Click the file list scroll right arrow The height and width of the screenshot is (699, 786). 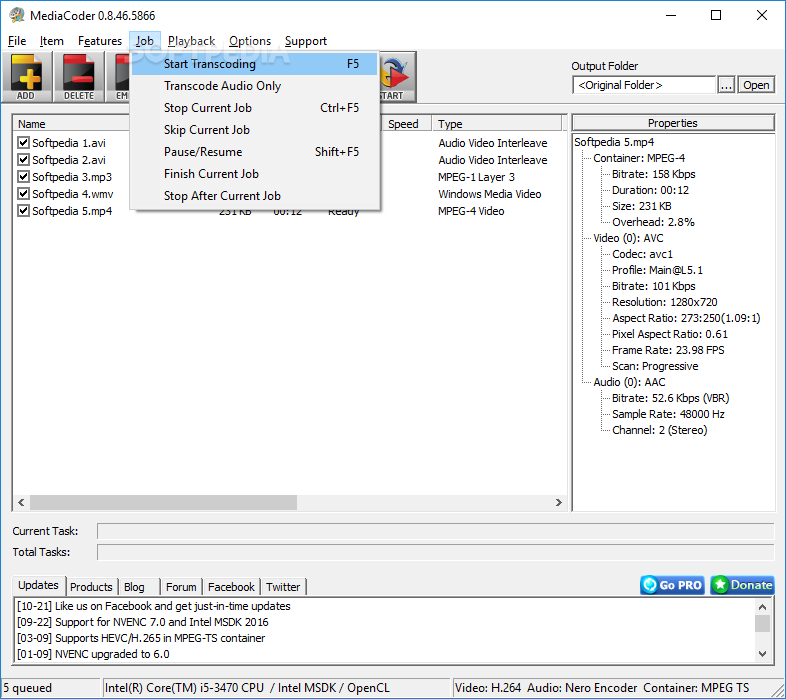coord(559,502)
